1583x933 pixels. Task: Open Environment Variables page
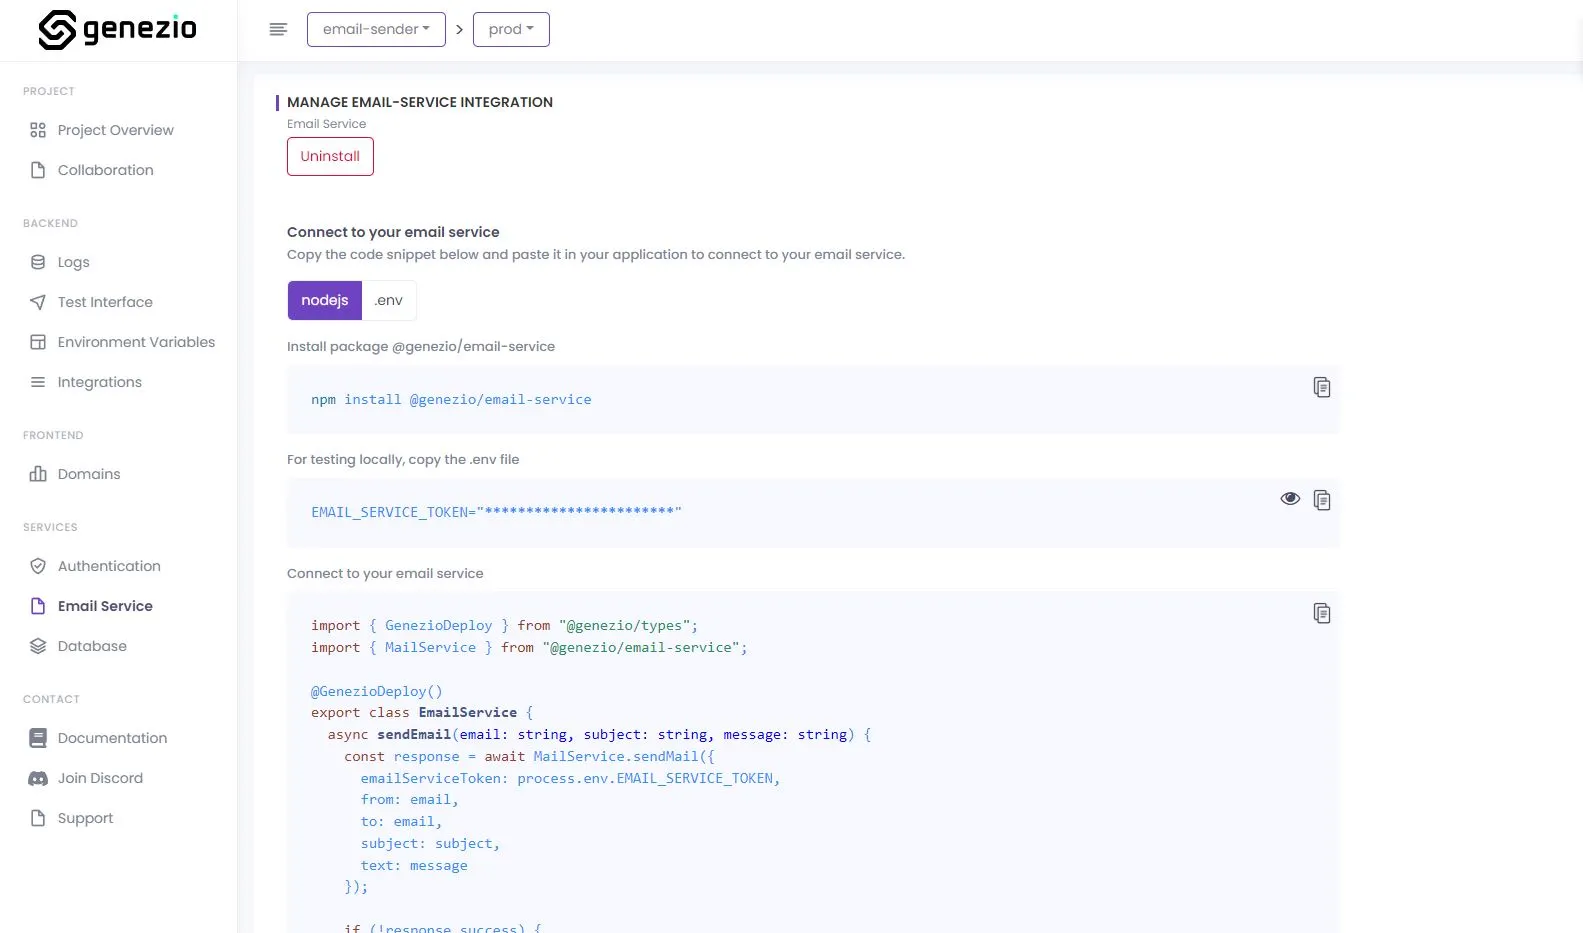click(136, 342)
